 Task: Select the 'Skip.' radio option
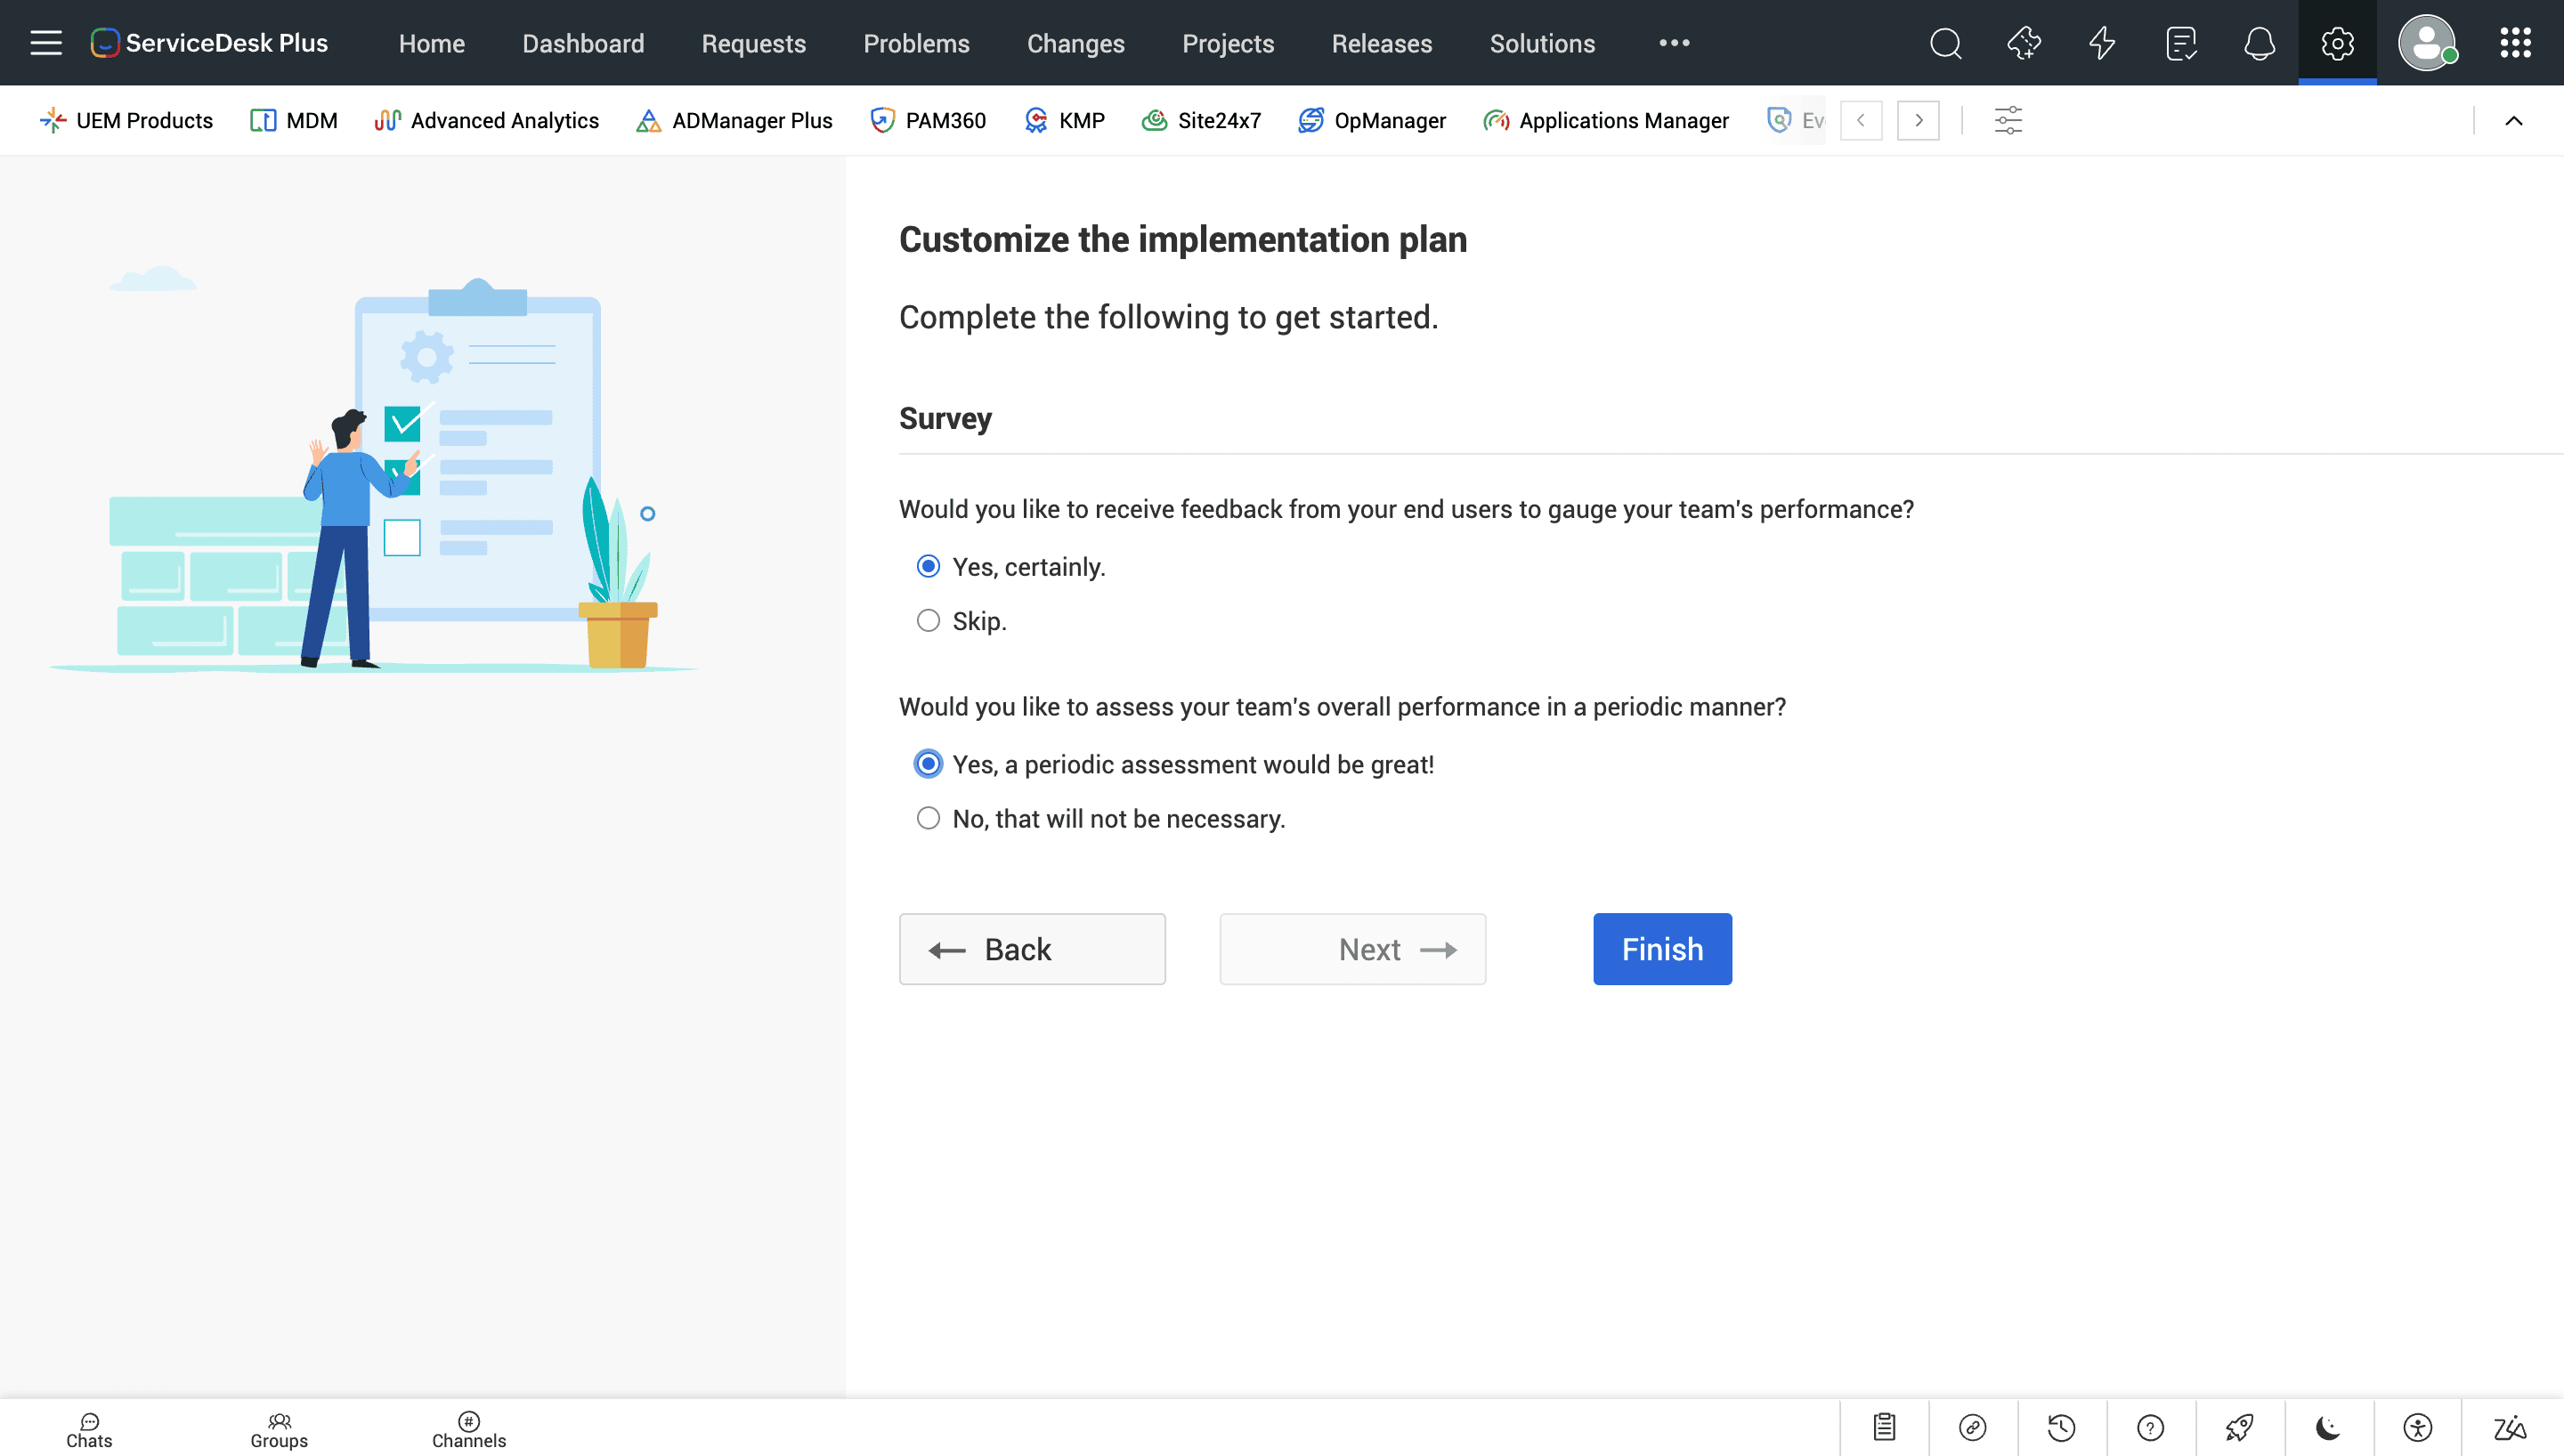(928, 621)
